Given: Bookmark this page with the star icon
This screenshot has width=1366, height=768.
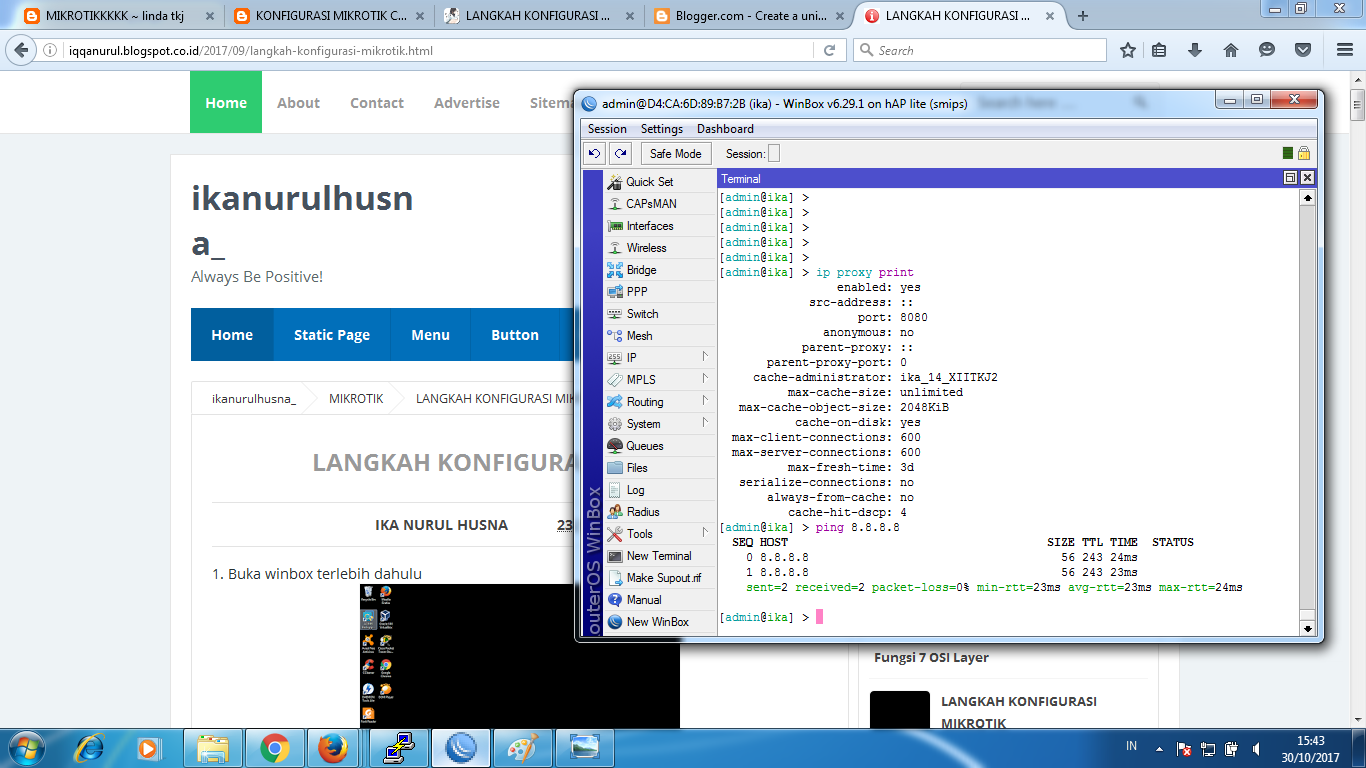Looking at the screenshot, I should [x=1128, y=50].
